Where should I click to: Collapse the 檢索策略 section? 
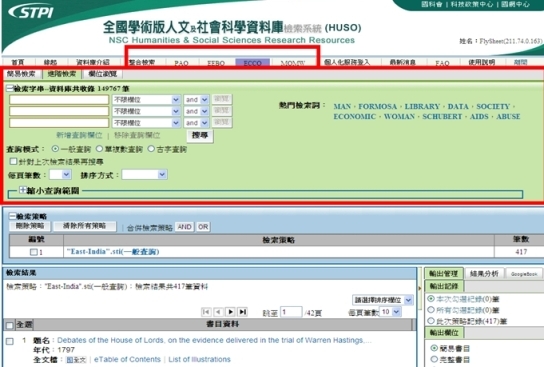(x=12, y=216)
